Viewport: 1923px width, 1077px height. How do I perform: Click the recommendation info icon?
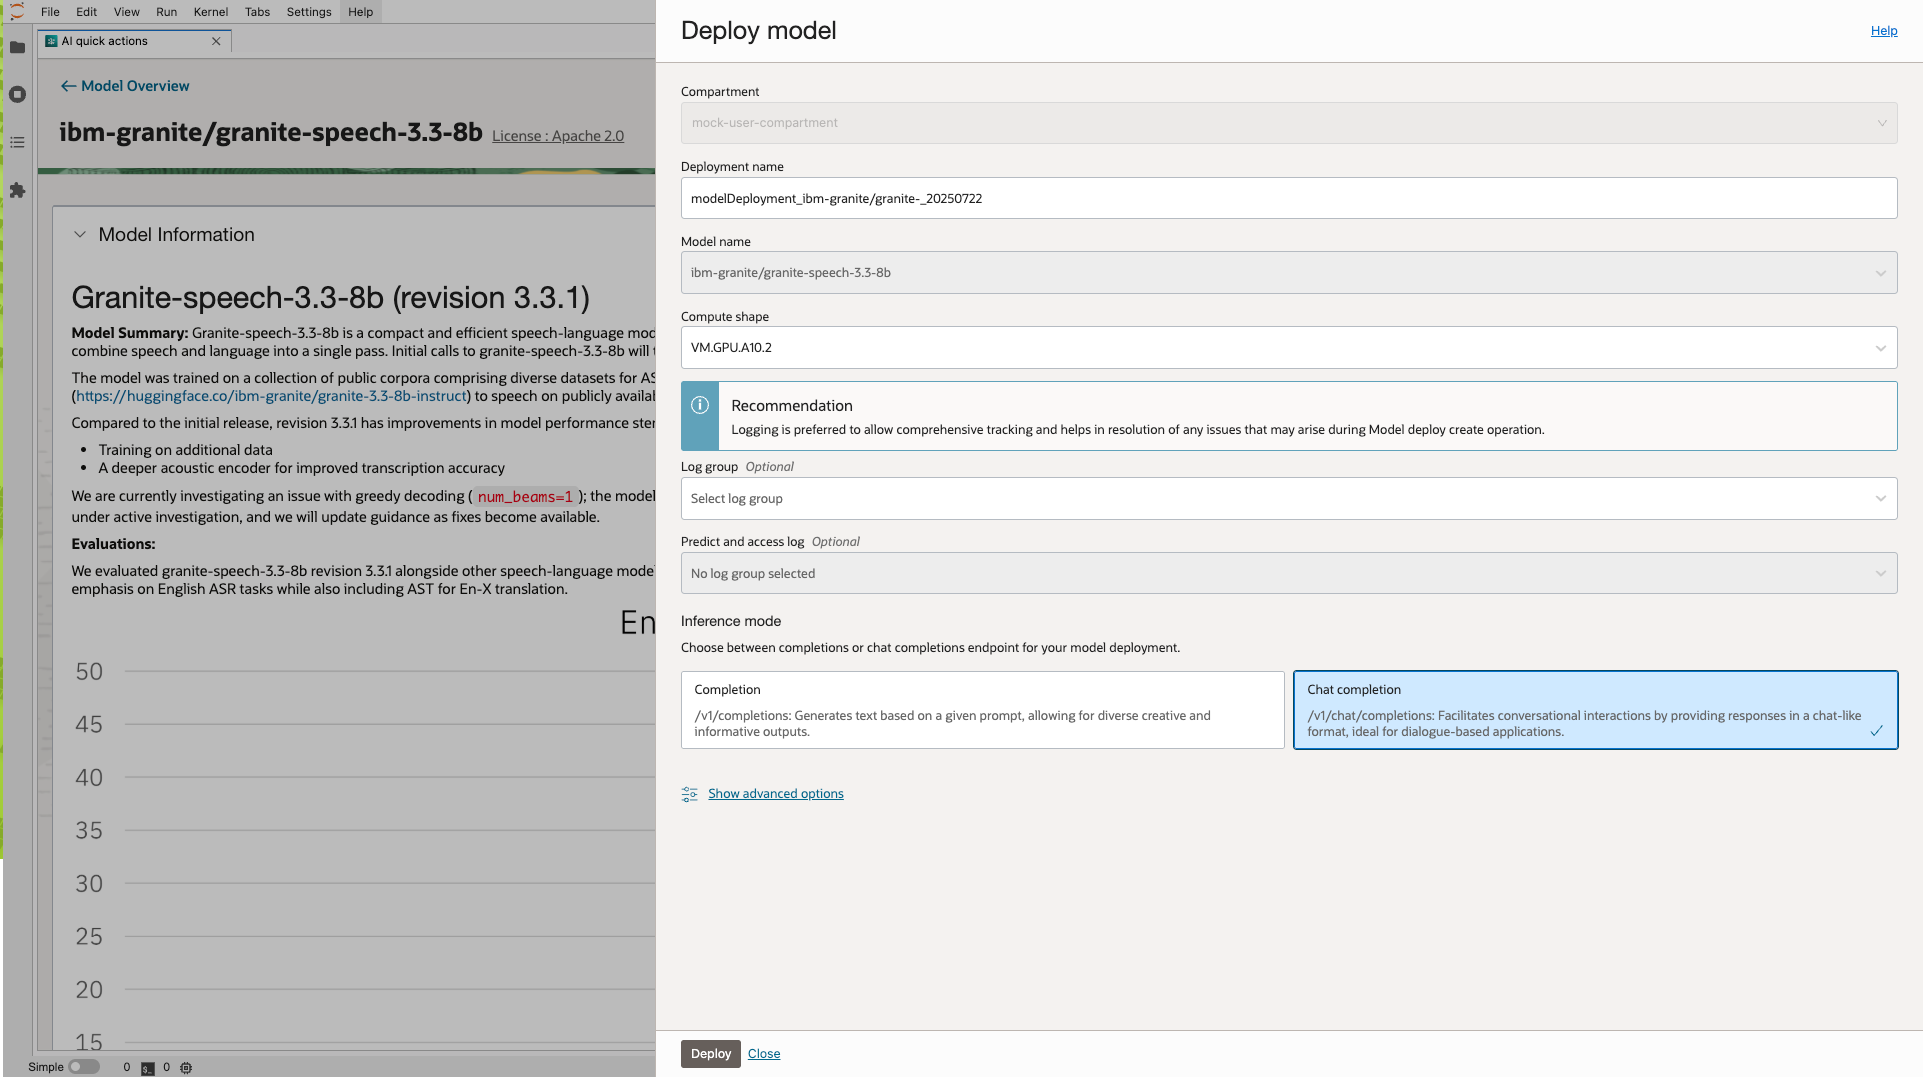(x=700, y=405)
